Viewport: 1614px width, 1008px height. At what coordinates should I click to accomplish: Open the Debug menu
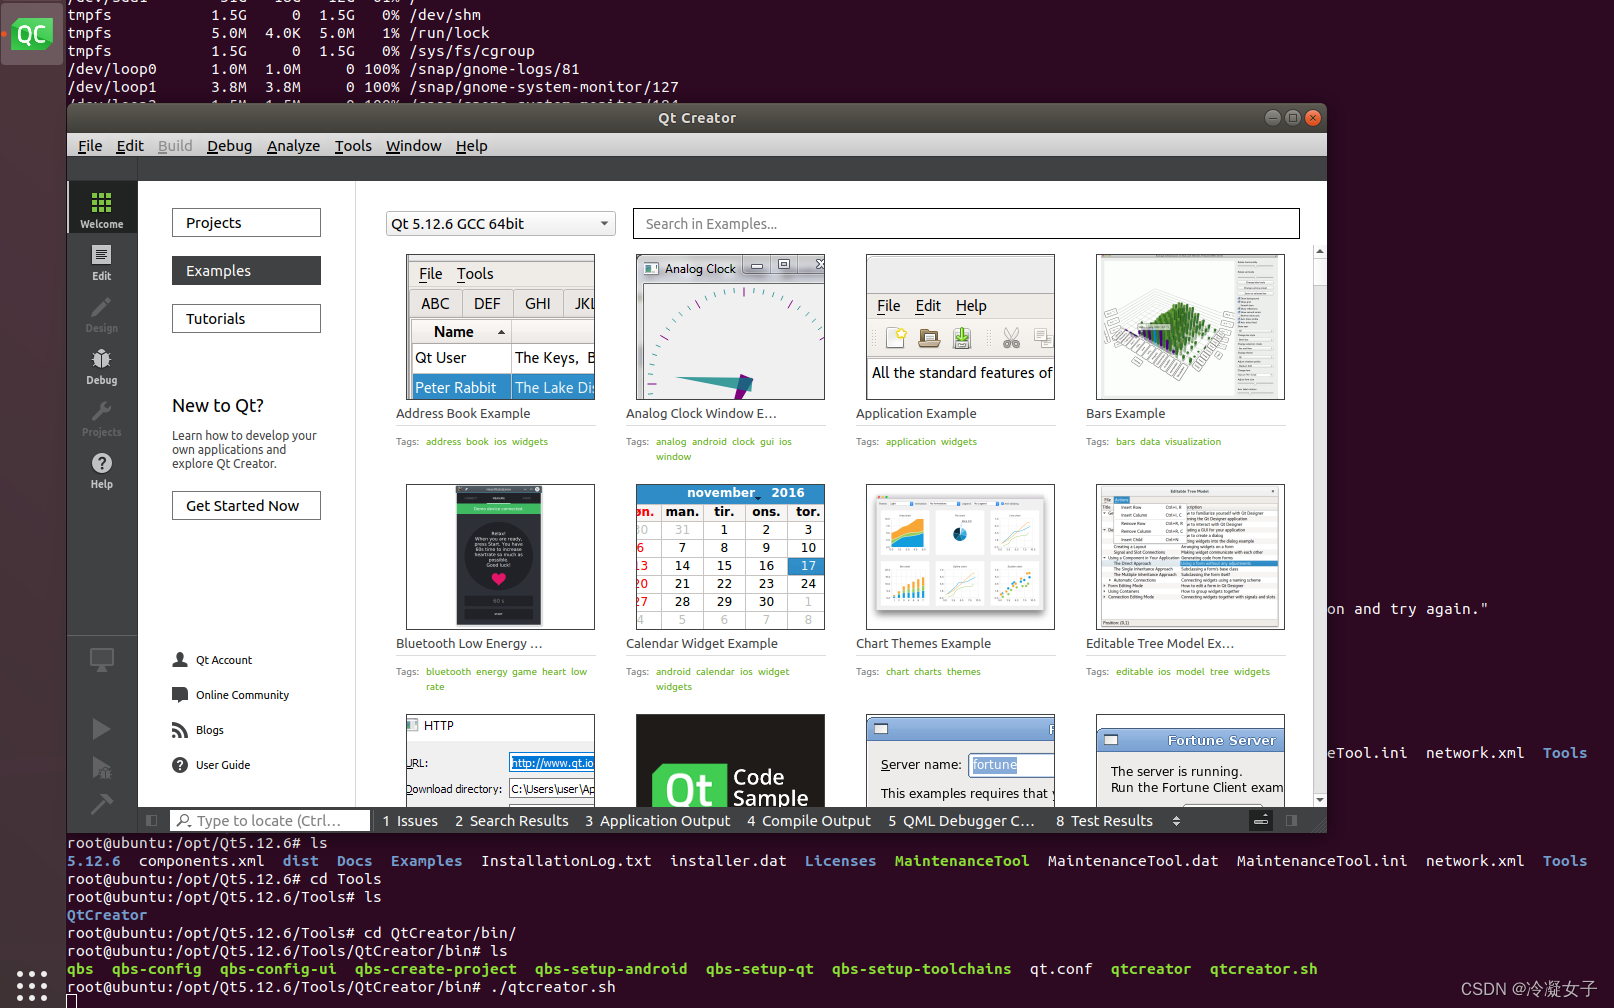[229, 146]
